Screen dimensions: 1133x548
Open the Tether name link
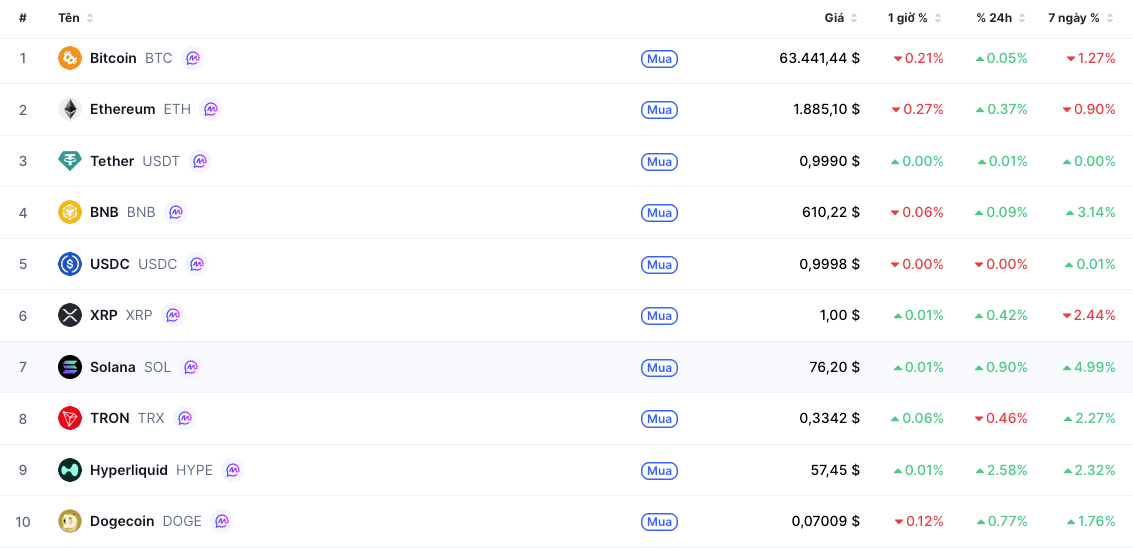tap(112, 160)
